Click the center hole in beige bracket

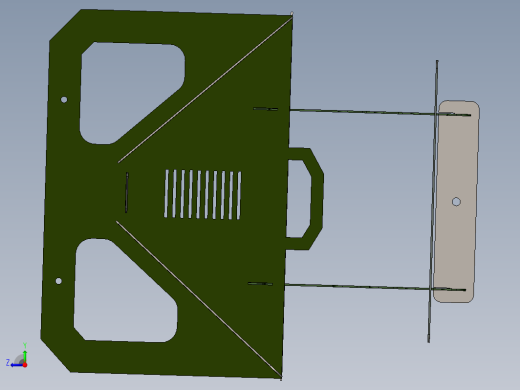[456, 202]
